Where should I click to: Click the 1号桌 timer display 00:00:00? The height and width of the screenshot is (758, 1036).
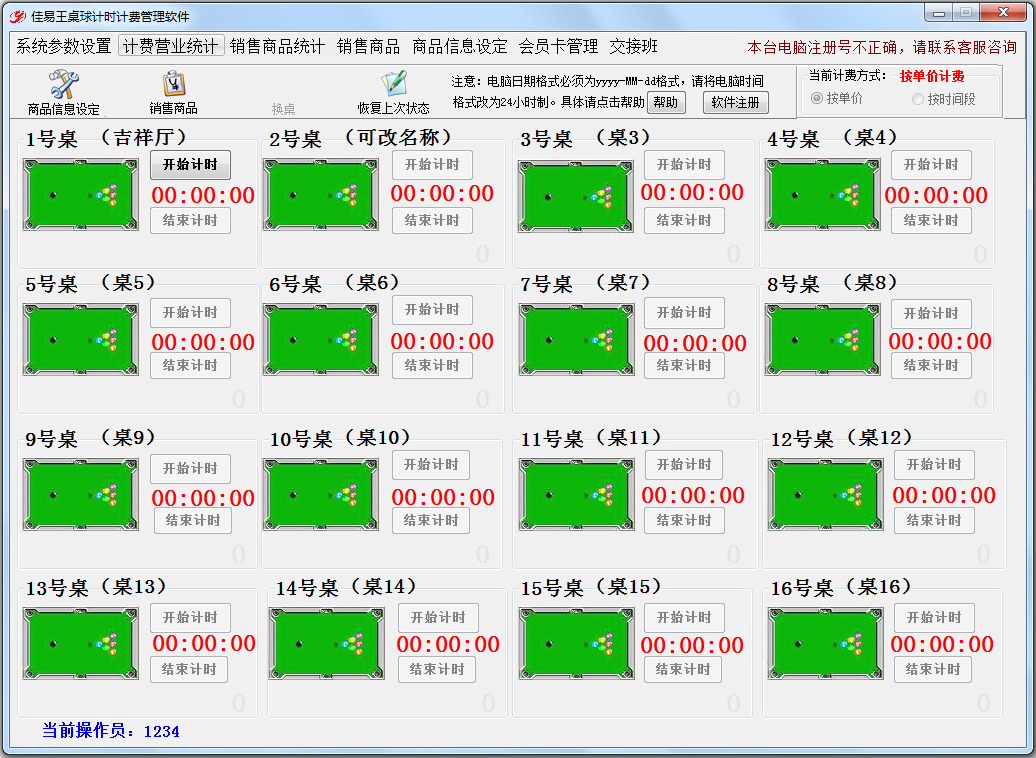(x=203, y=195)
